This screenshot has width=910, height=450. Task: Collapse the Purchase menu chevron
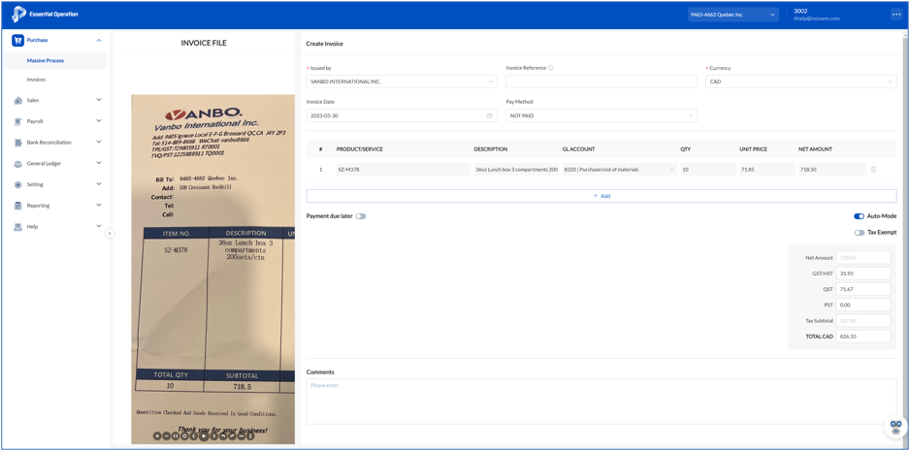coord(99,40)
